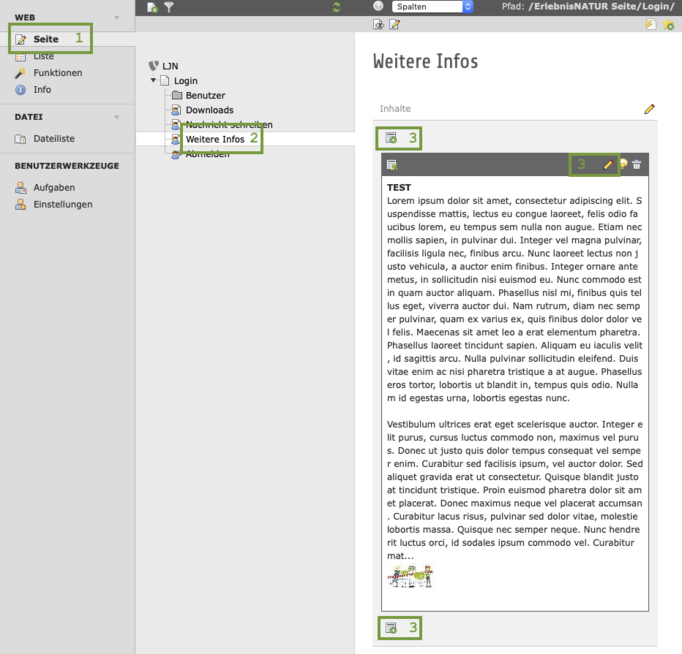Collapse the DATEI module section
This screenshot has width=682, height=654.
pos(116,117)
